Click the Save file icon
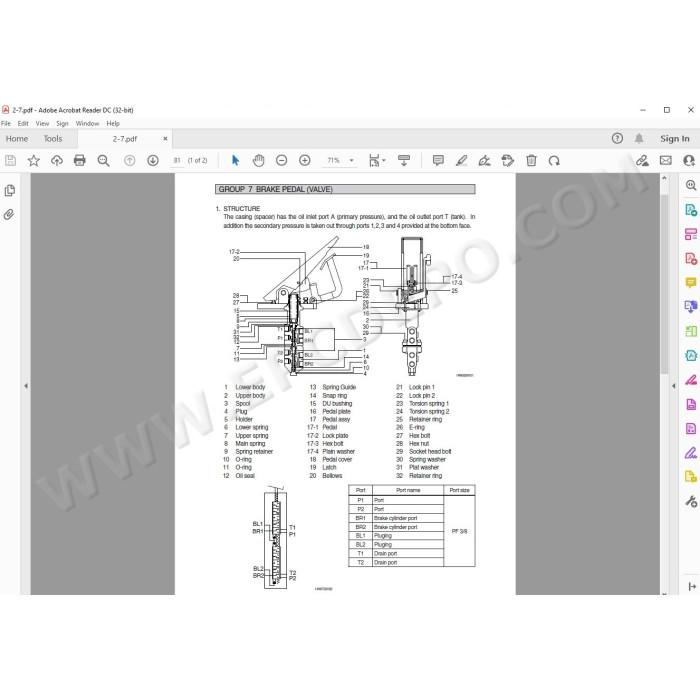 pos(10,160)
